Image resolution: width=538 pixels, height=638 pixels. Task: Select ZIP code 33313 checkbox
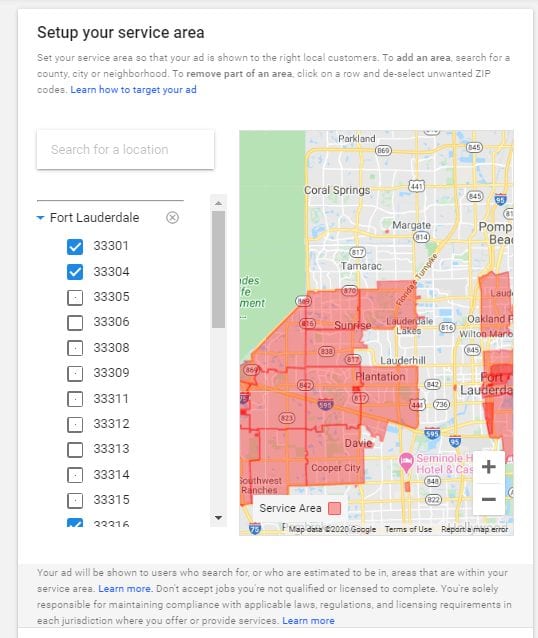75,449
